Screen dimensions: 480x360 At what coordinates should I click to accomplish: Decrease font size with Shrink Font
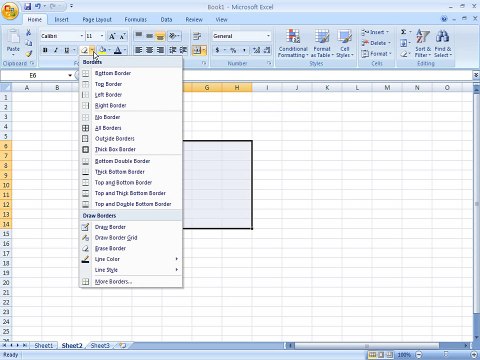[x=122, y=36]
